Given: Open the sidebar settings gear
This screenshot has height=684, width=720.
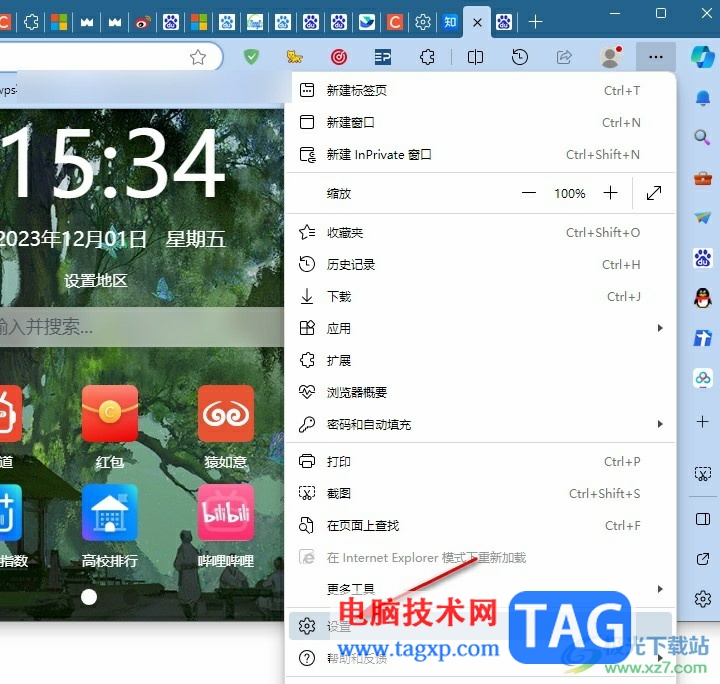Looking at the screenshot, I should [703, 599].
